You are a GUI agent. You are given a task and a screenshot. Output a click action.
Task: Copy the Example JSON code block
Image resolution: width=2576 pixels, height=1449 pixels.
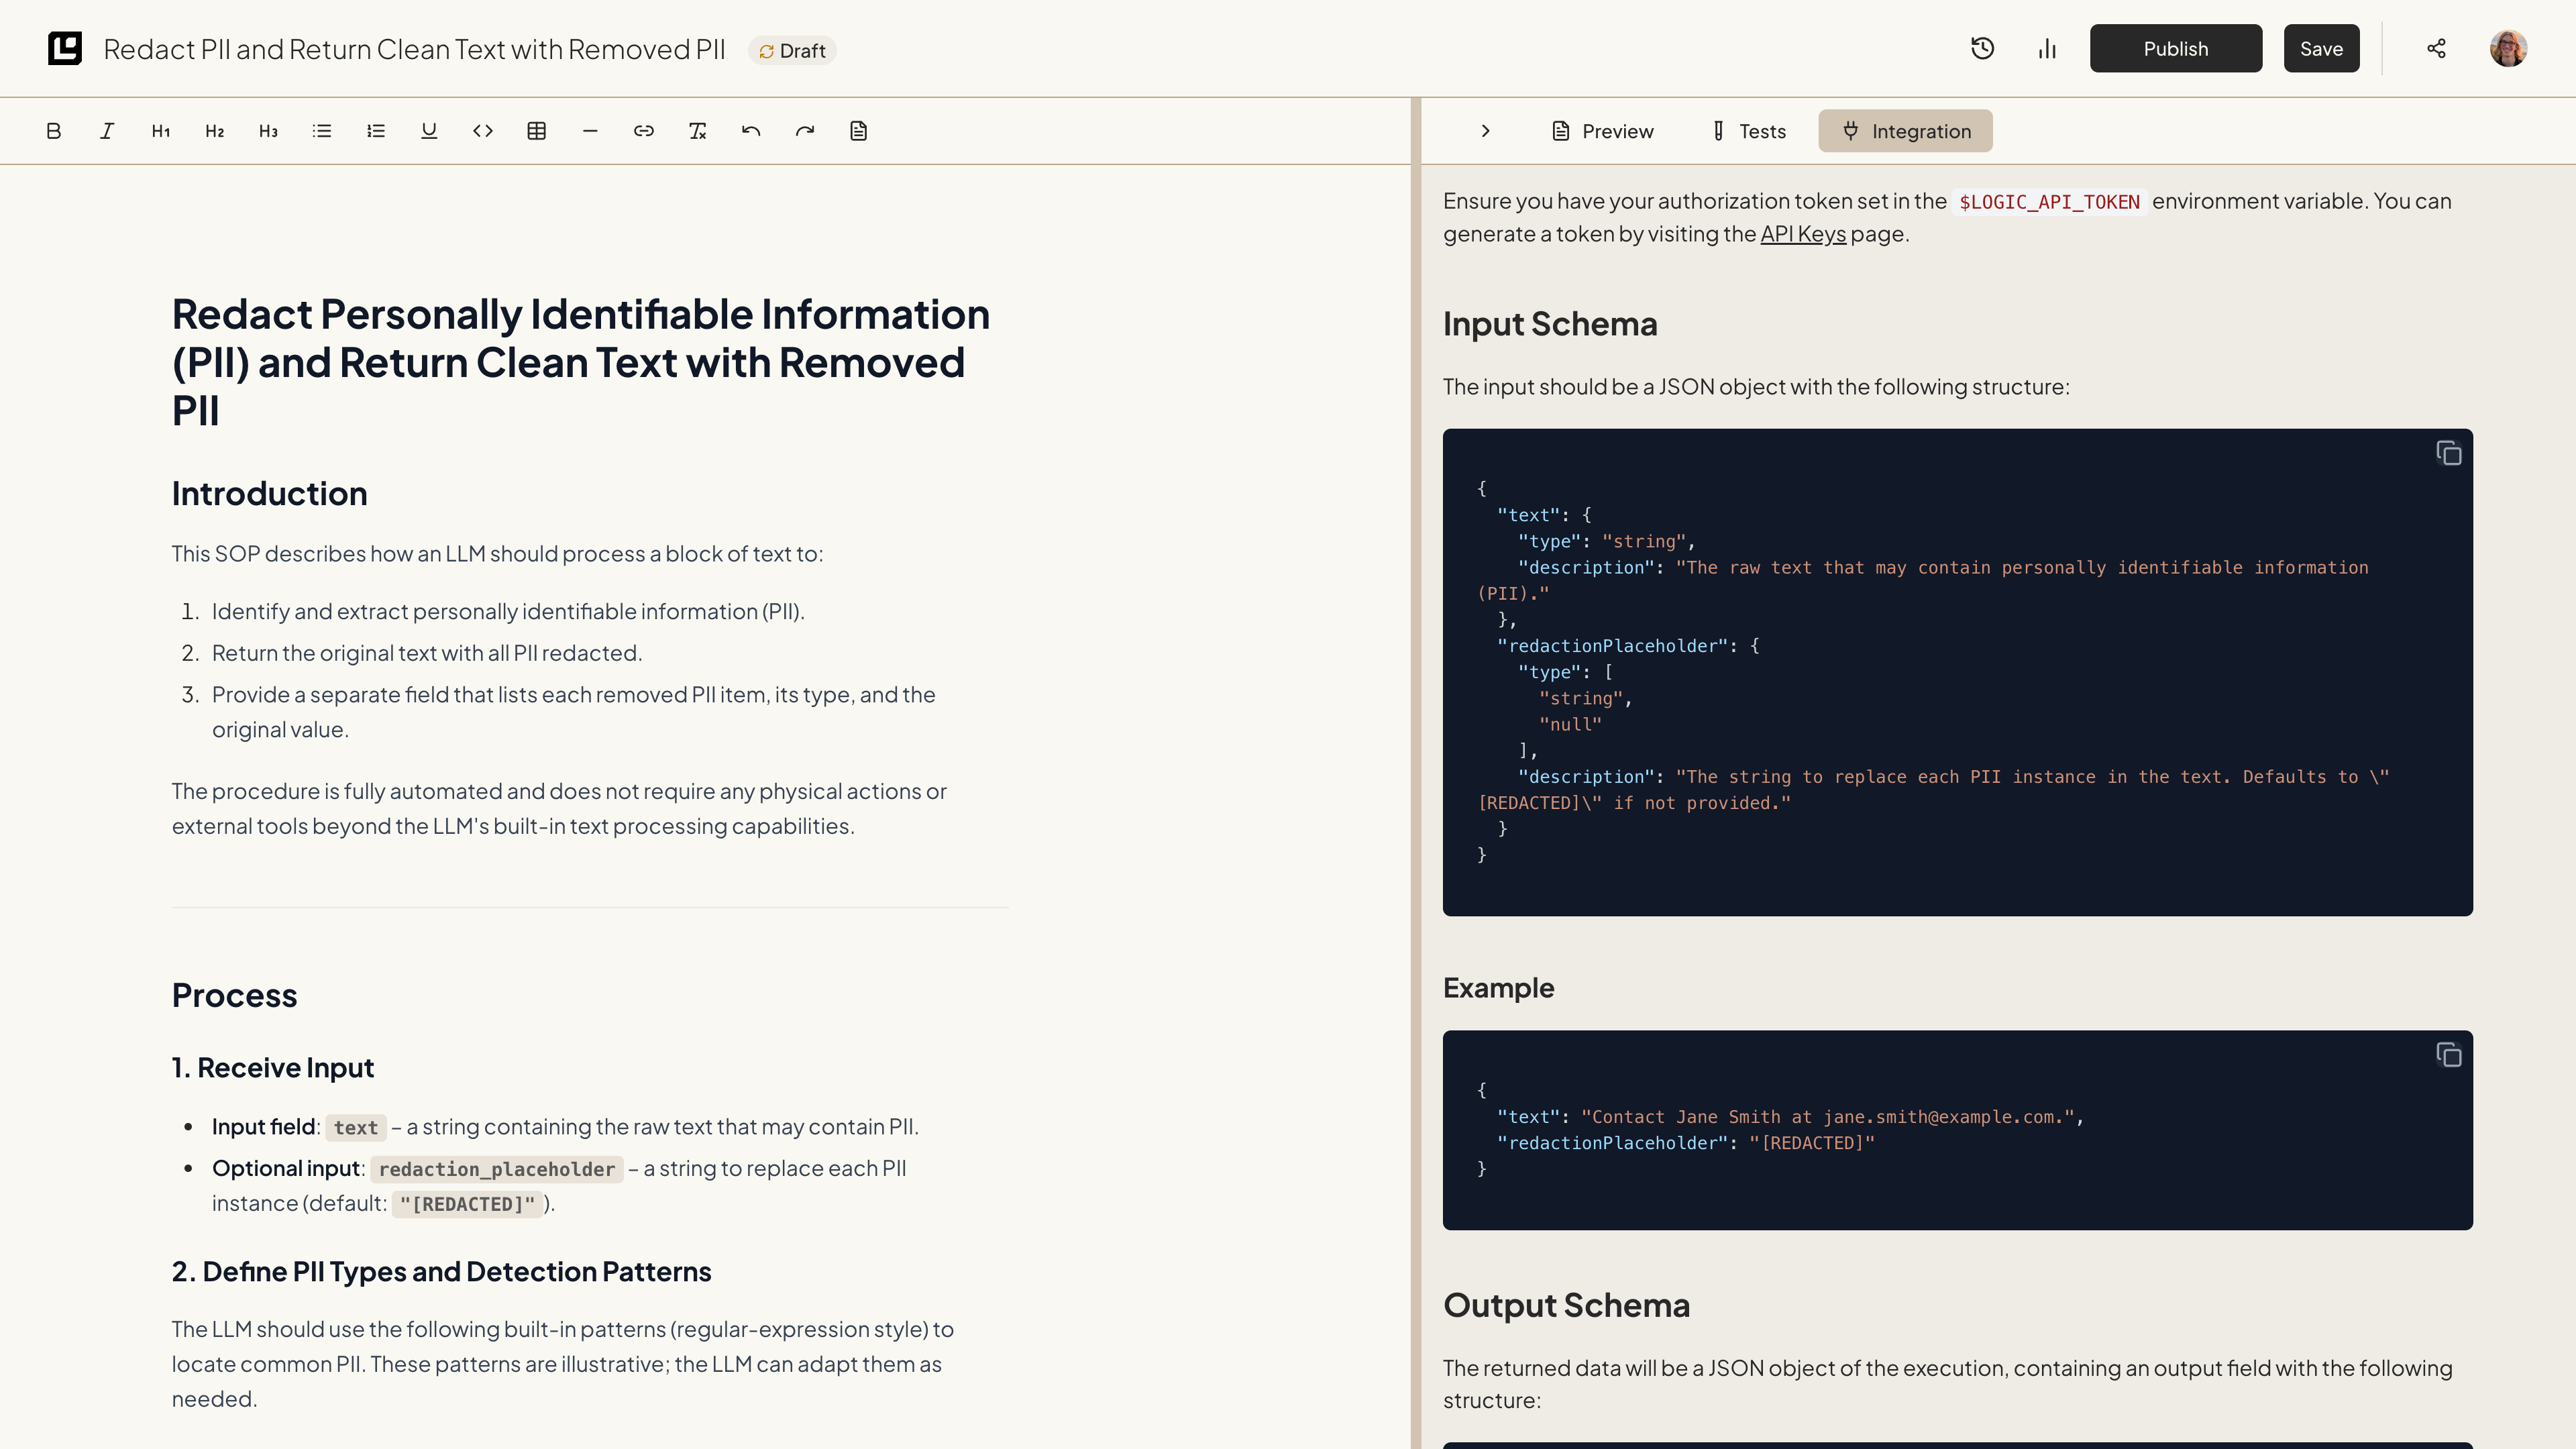coord(2448,1055)
